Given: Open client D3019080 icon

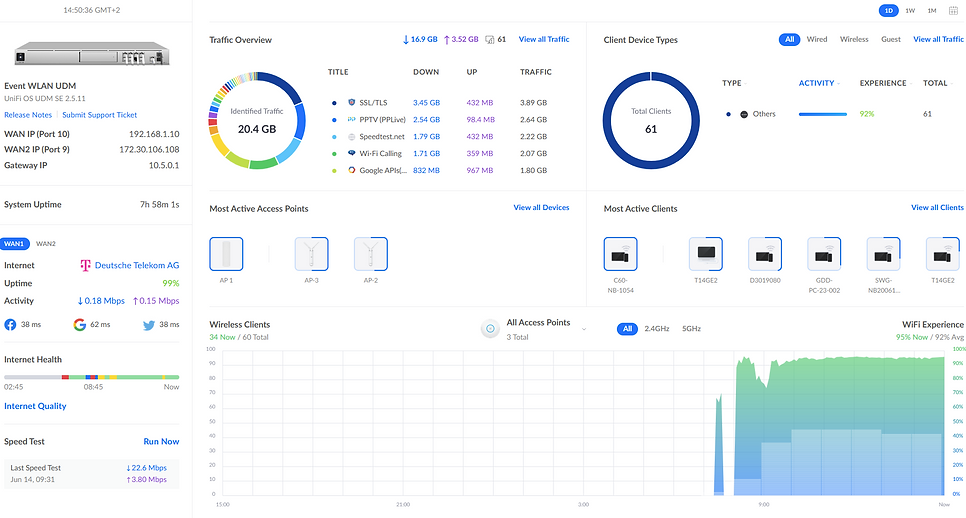Looking at the screenshot, I should point(765,254).
